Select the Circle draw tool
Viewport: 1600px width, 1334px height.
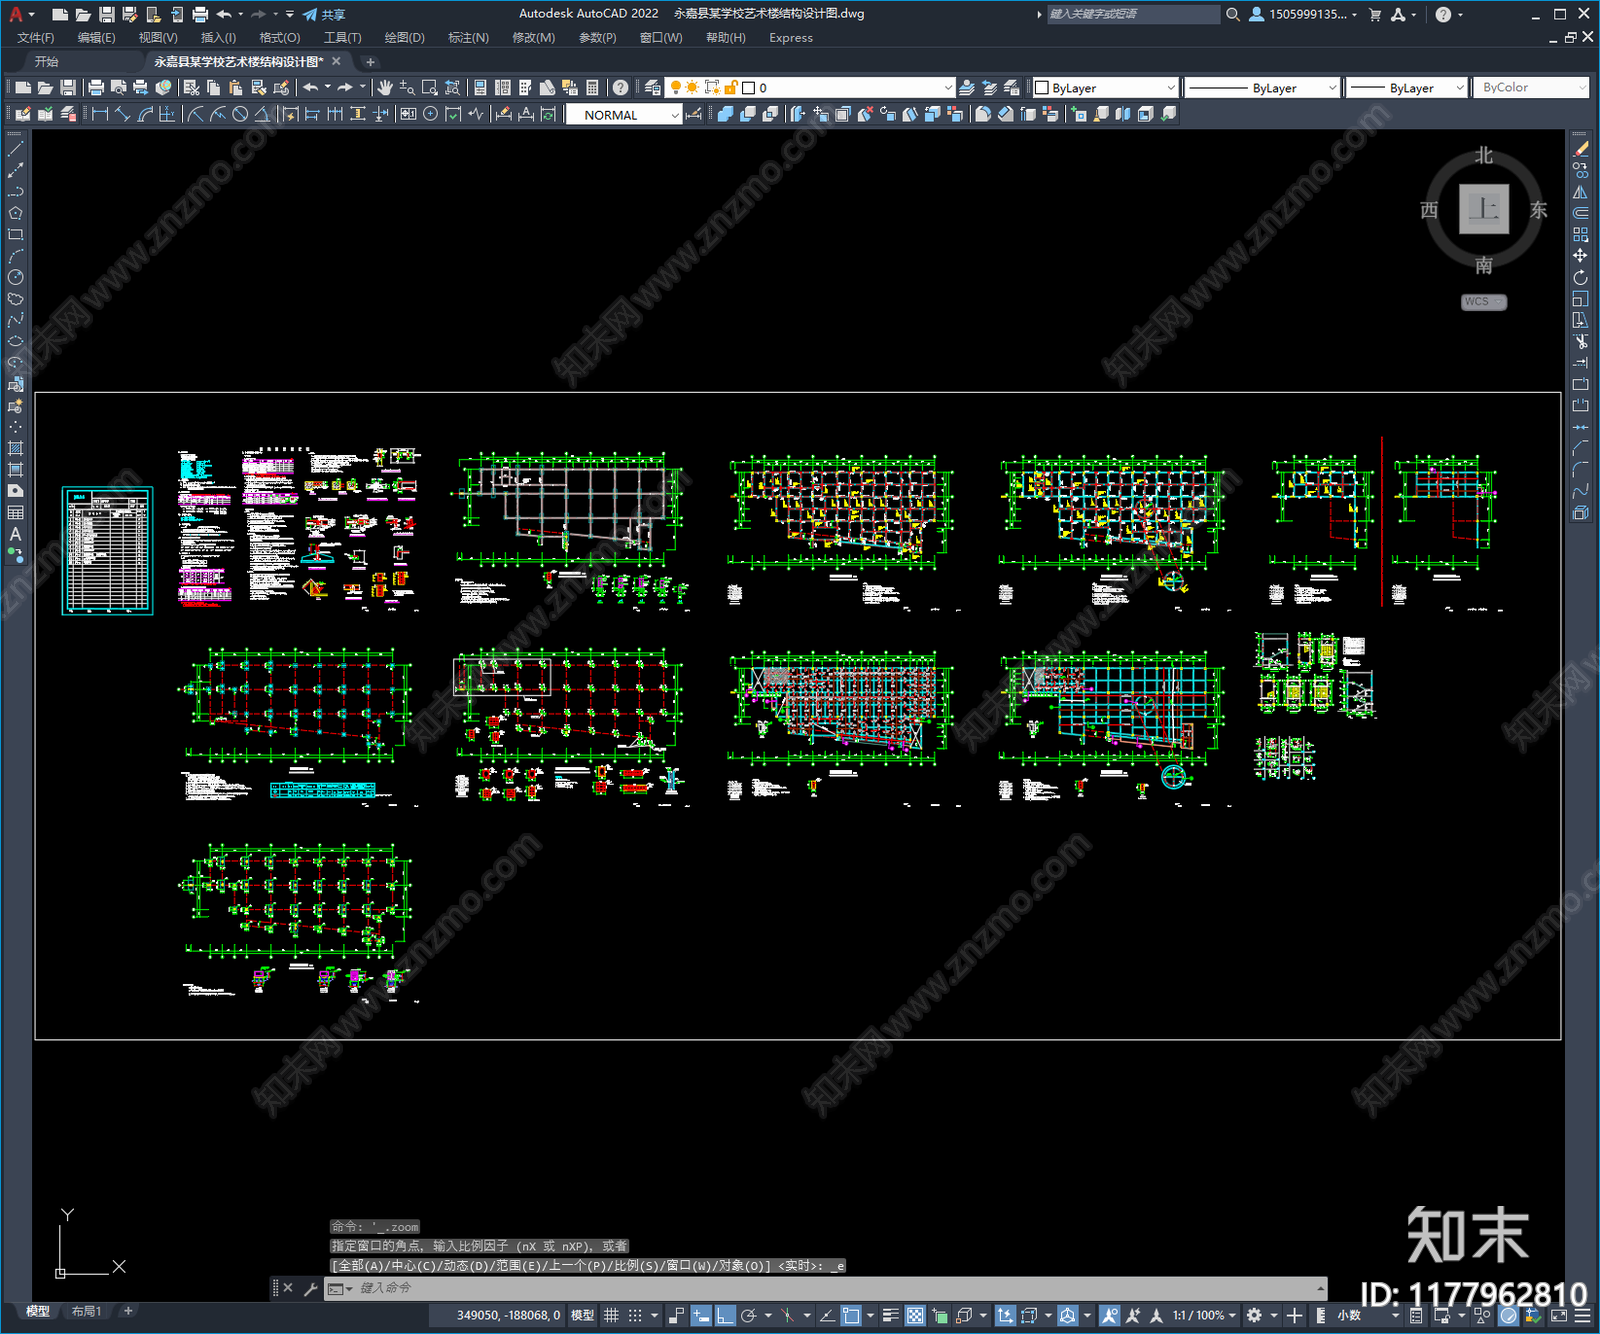(15, 277)
